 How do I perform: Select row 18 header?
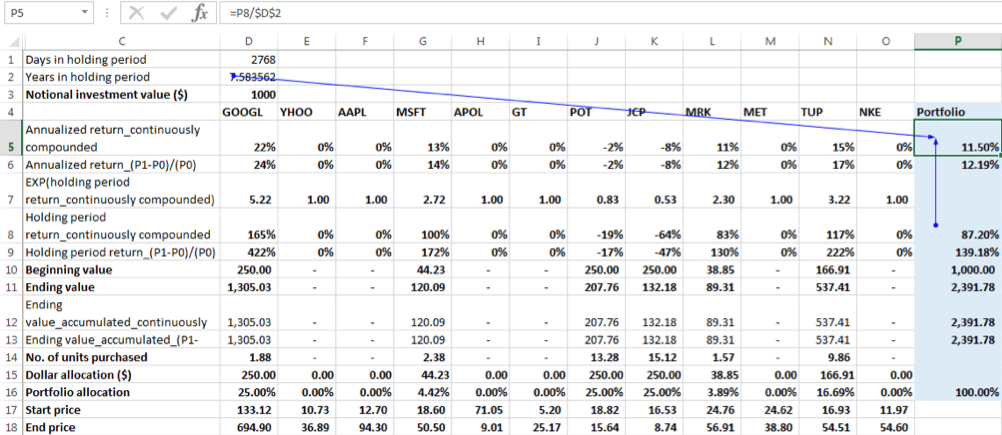click(x=12, y=427)
